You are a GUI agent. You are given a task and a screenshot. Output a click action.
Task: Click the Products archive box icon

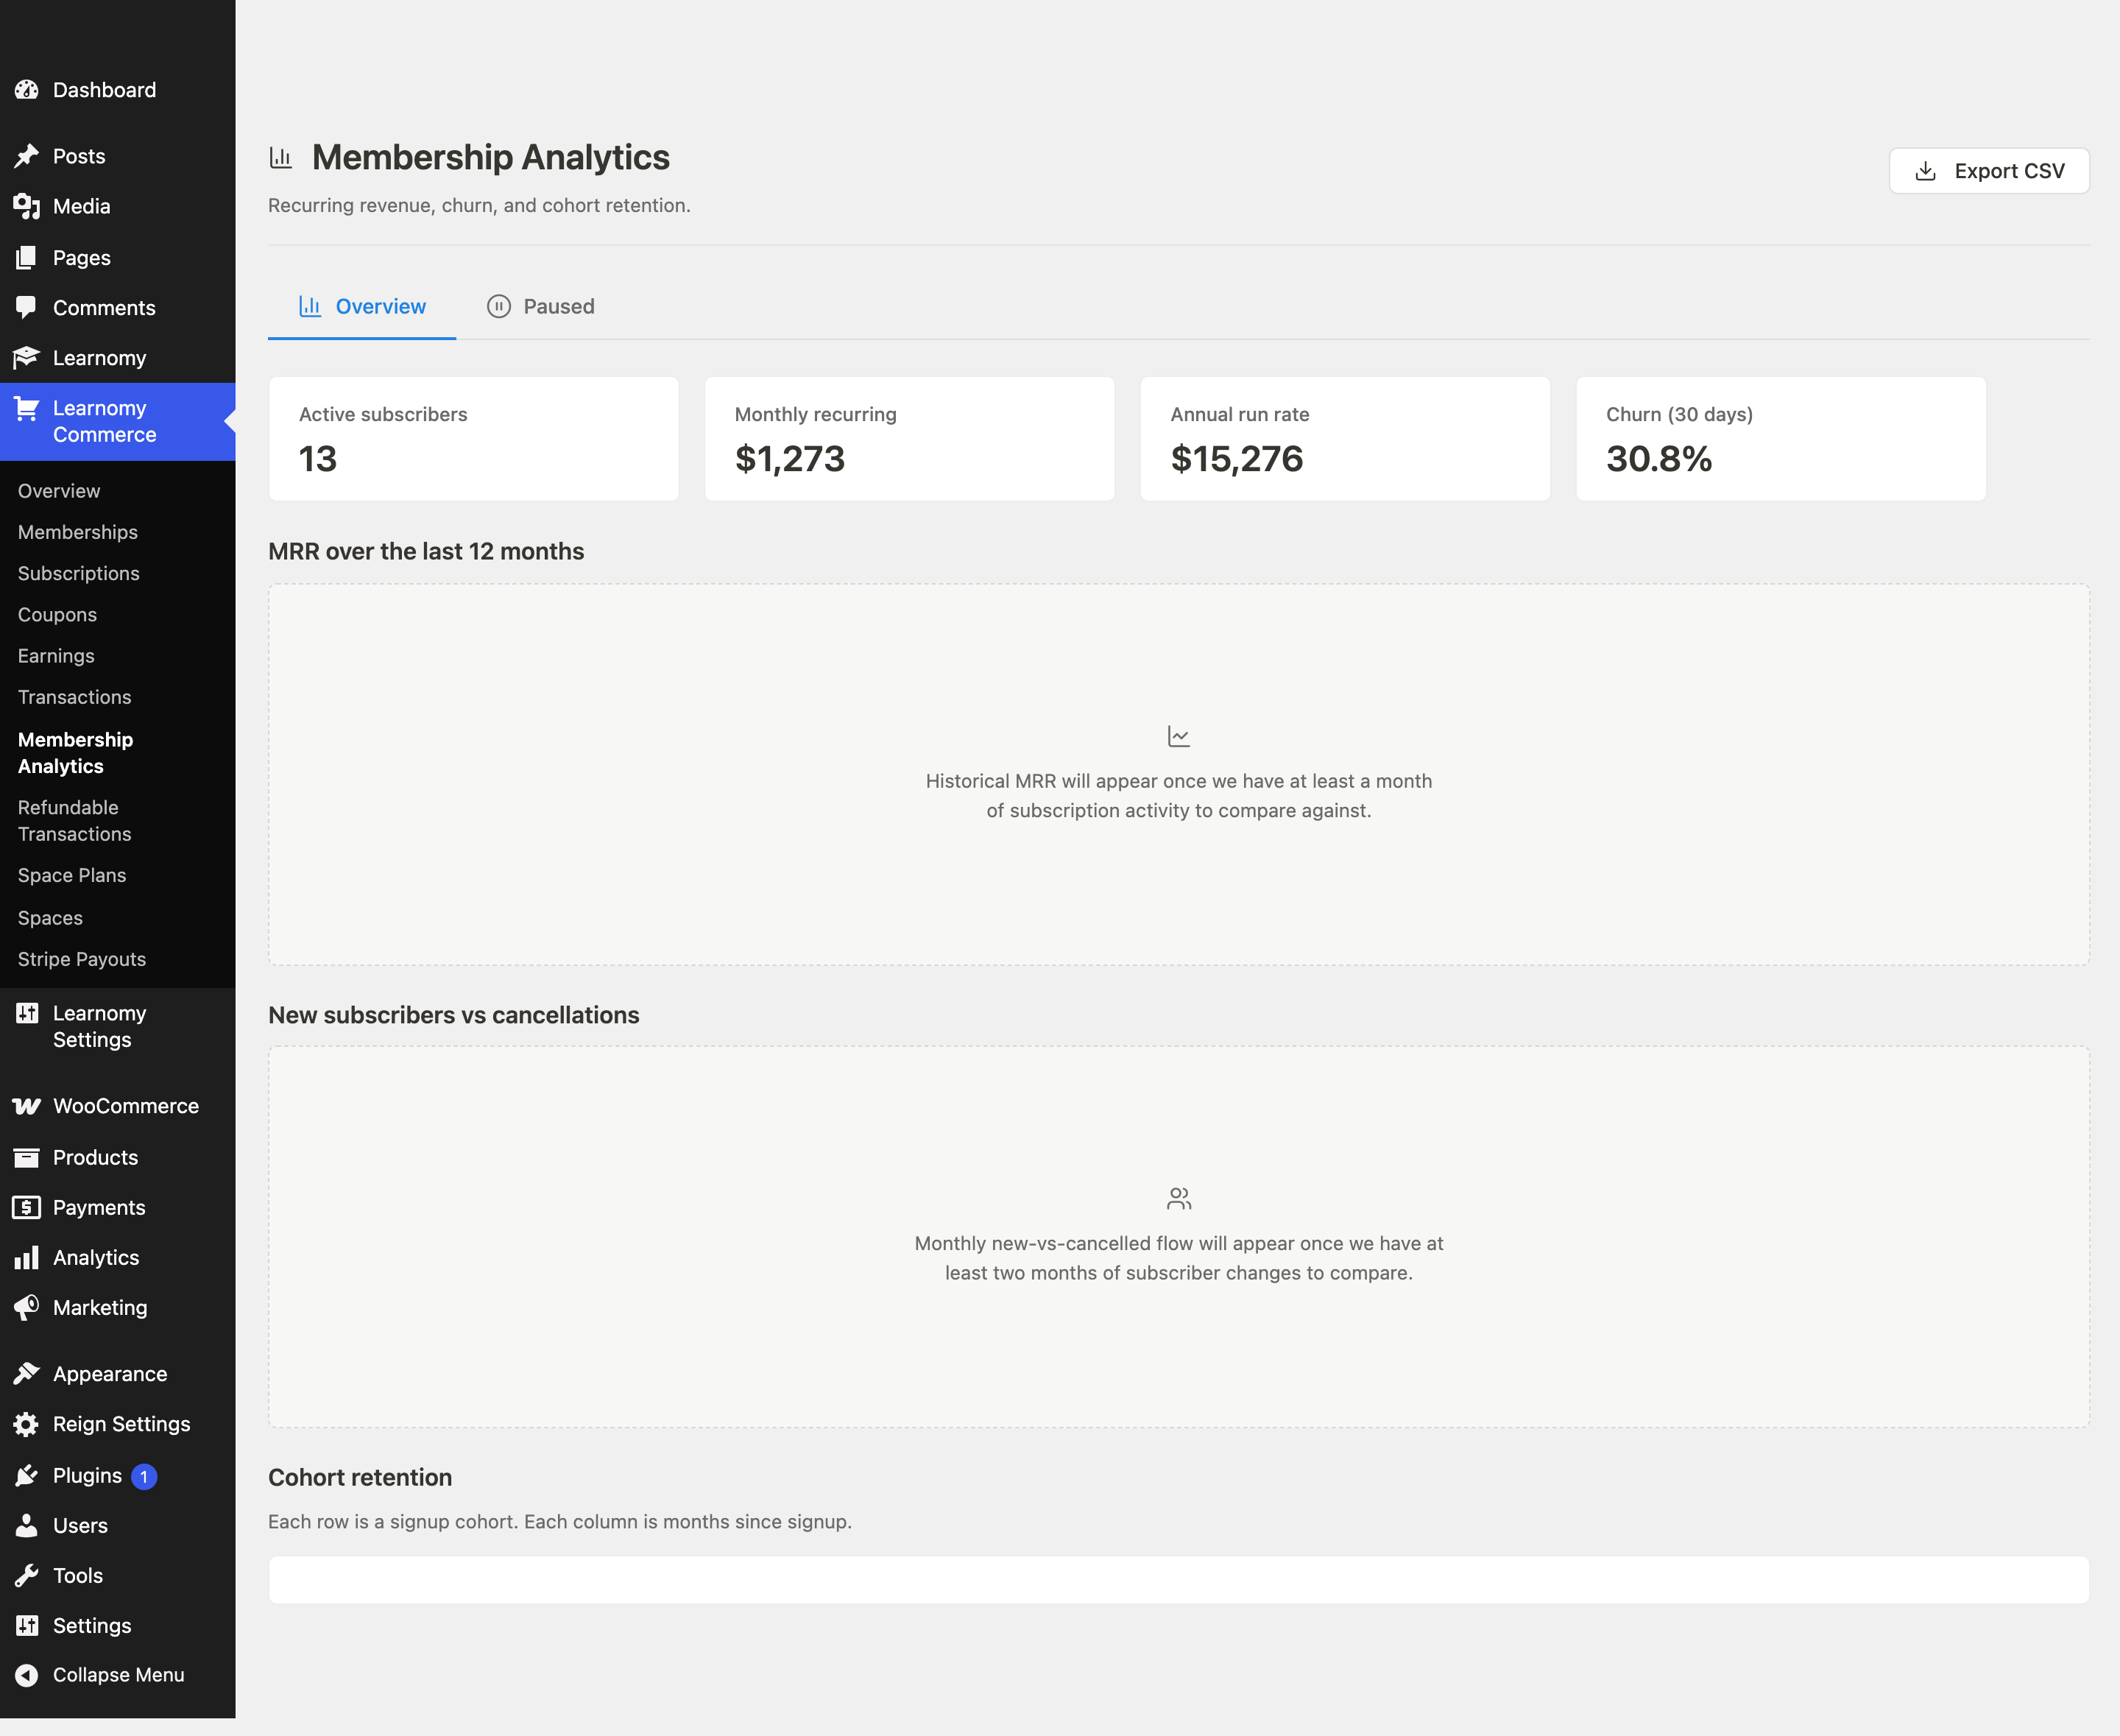point(27,1157)
